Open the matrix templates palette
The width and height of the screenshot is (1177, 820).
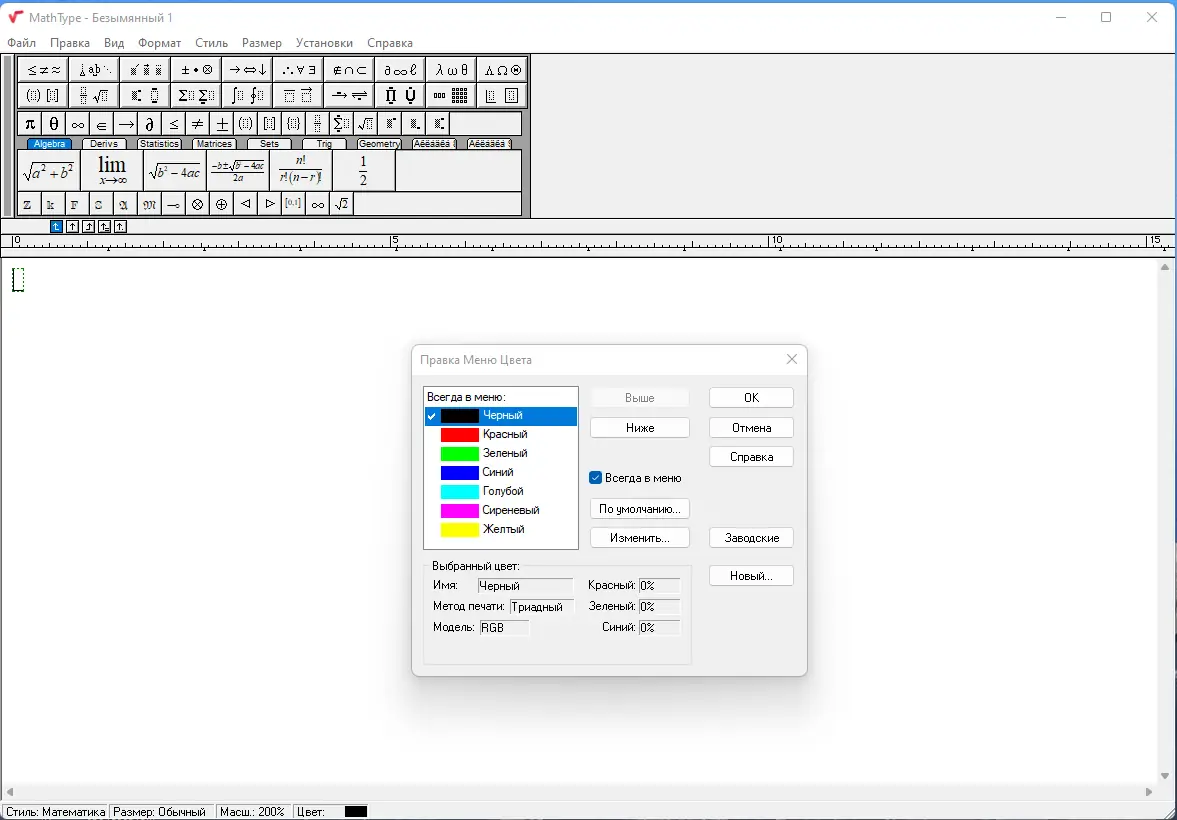451,95
